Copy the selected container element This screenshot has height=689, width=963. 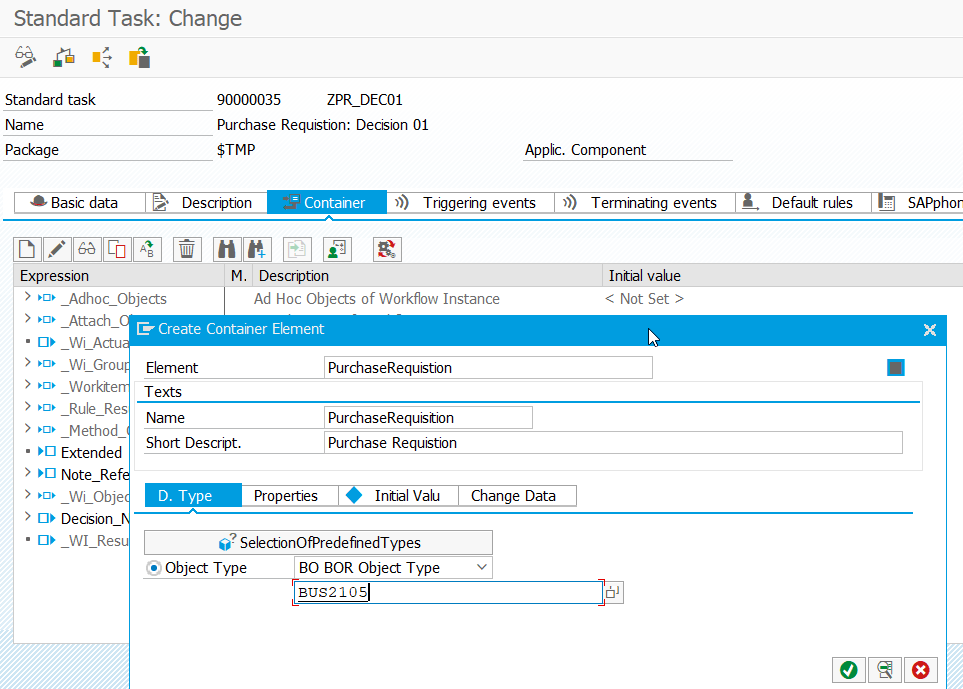pos(117,248)
